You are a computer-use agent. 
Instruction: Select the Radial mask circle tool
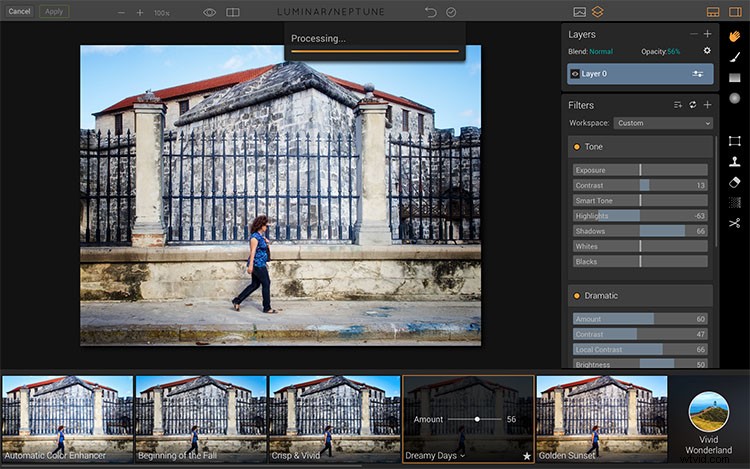pyautogui.click(x=735, y=98)
